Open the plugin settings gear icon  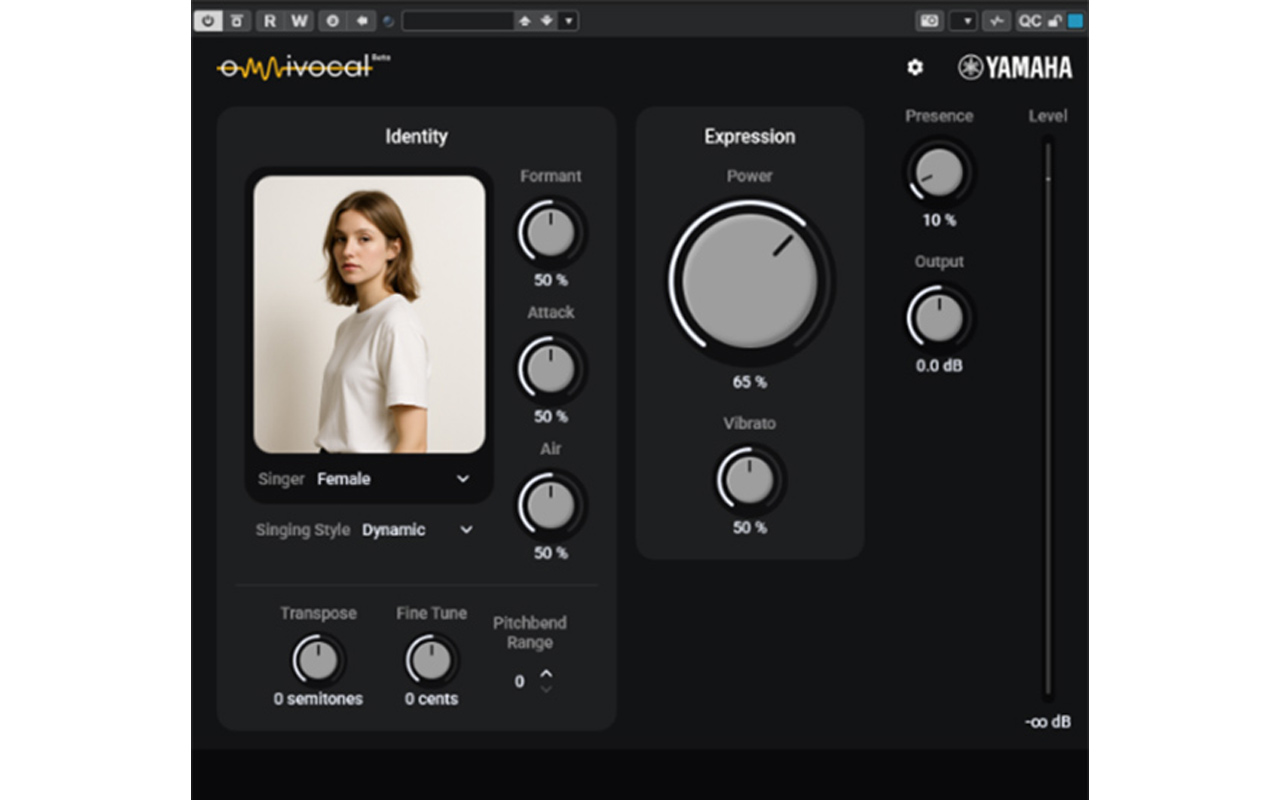pyautogui.click(x=913, y=68)
